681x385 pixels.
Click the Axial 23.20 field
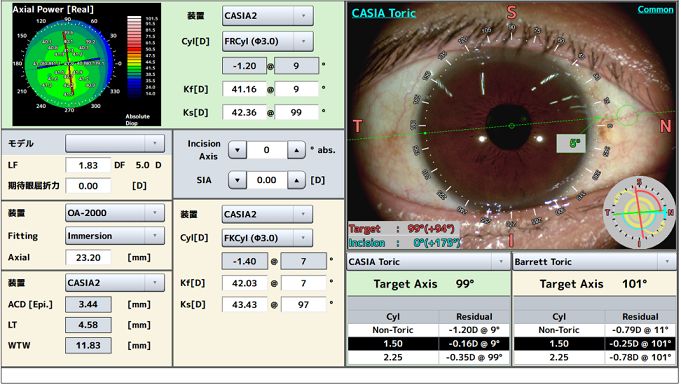[88, 258]
